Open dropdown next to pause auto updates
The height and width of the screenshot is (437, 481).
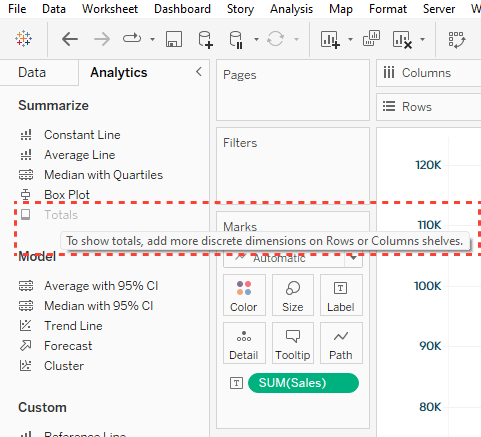pos(256,39)
